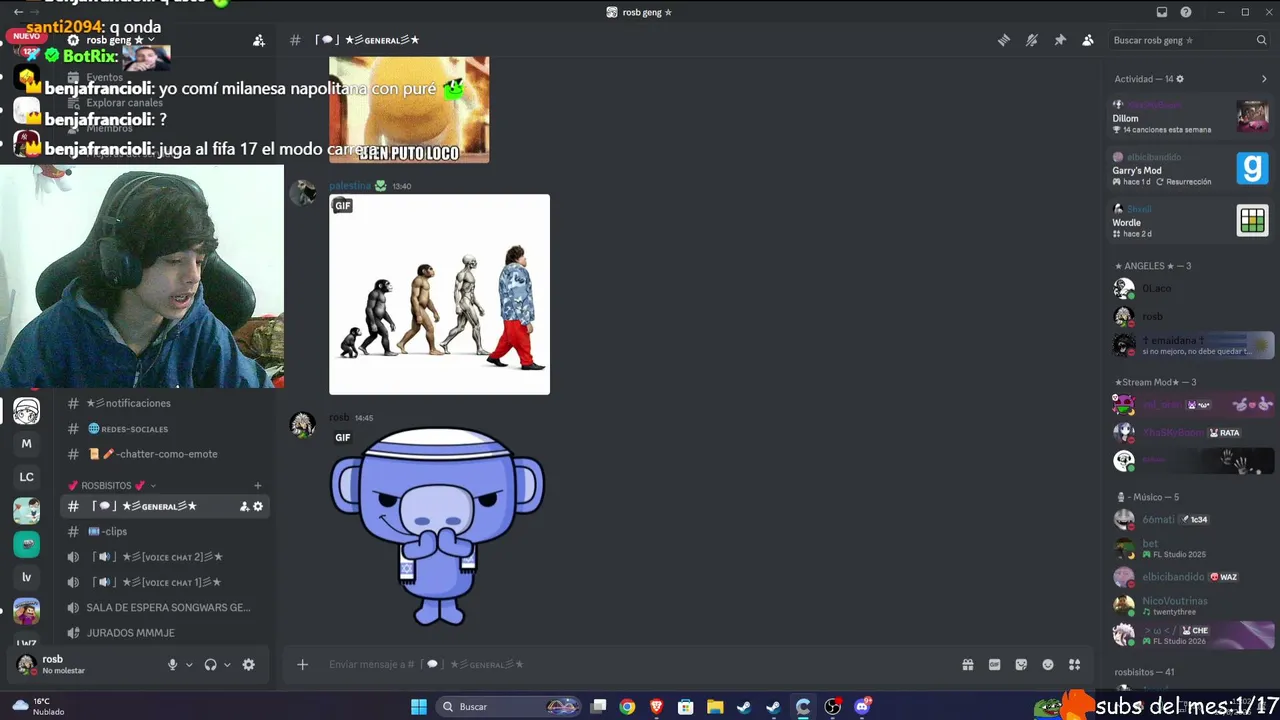The image size is (1280, 720).
Task: Join SALA DE ESPERA SONGWARS voice channel
Action: tap(166, 608)
